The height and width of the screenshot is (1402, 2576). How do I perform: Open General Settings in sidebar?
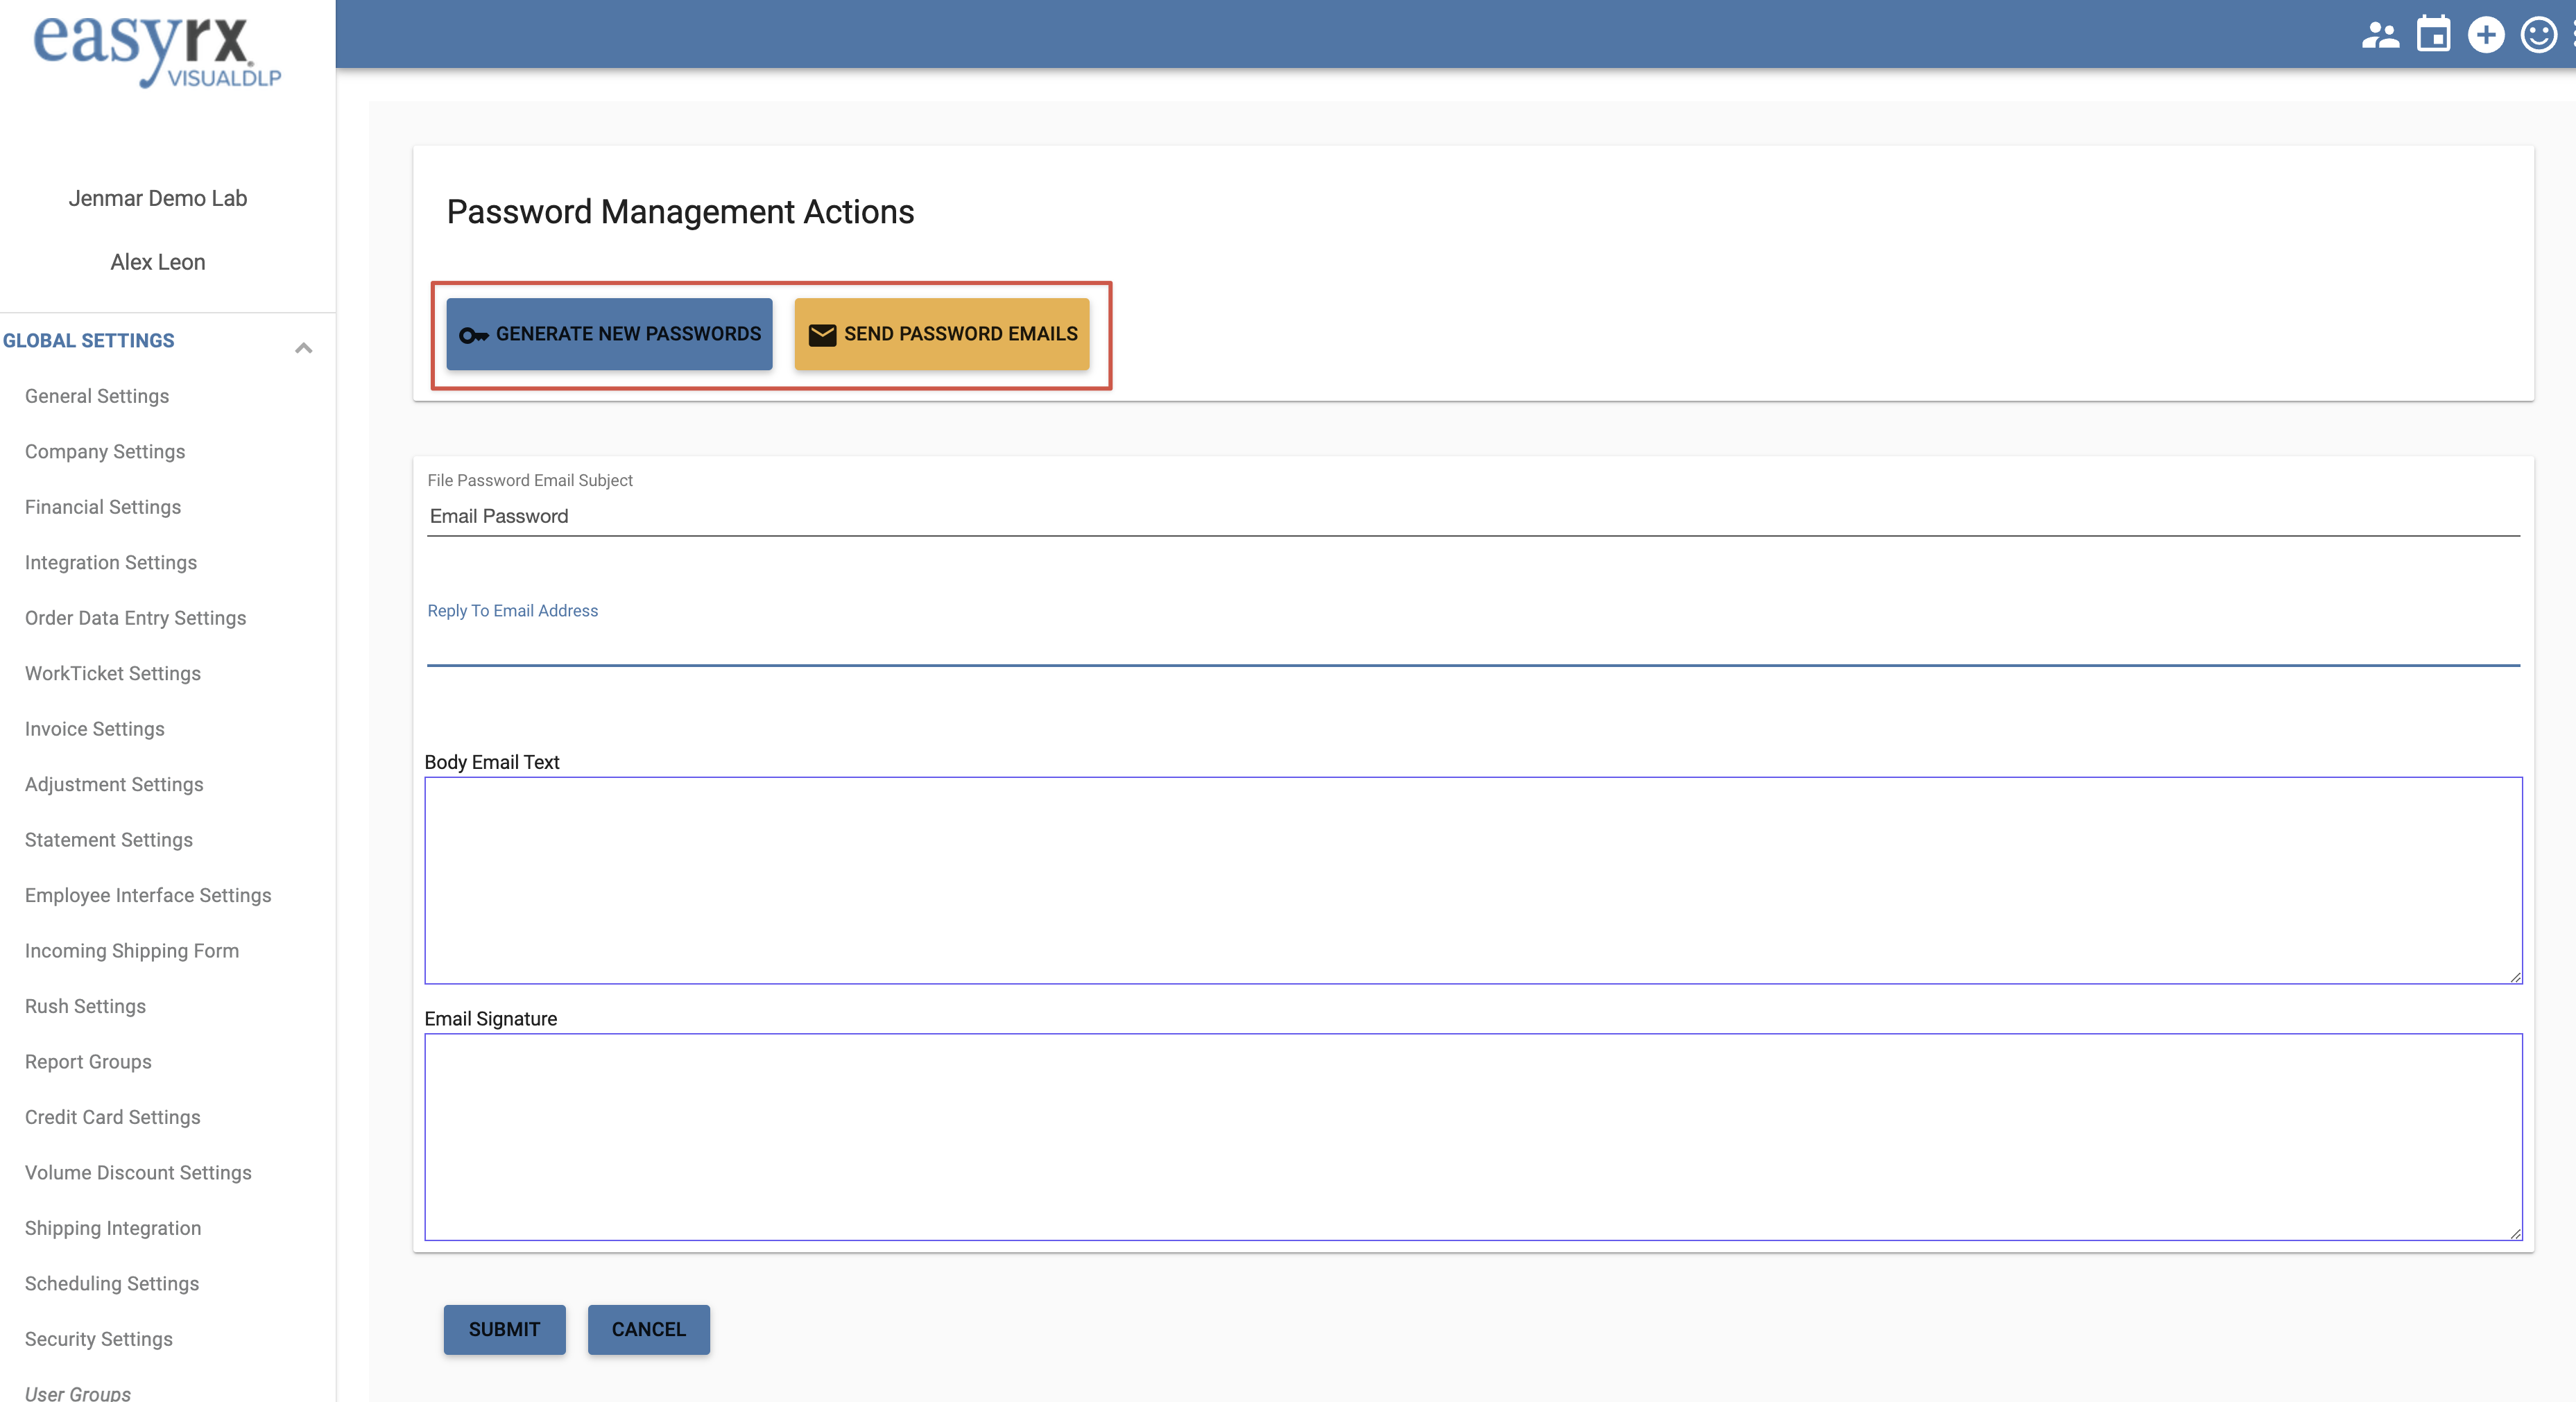click(x=97, y=396)
